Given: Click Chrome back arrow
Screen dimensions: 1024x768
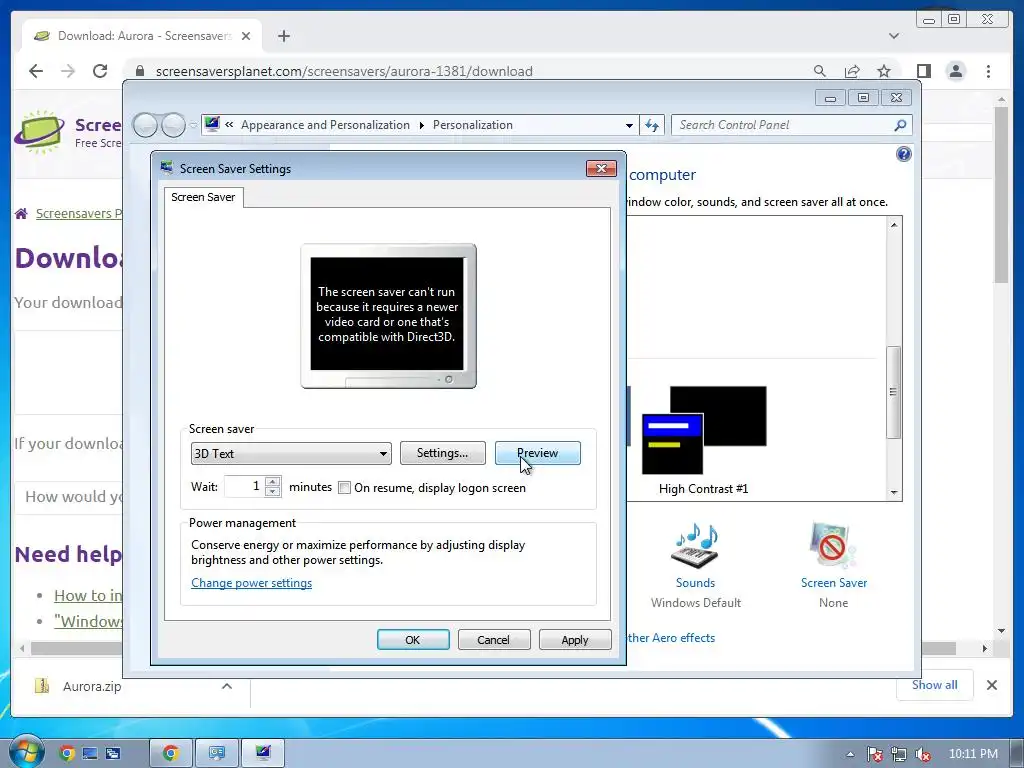Looking at the screenshot, I should (x=36, y=71).
